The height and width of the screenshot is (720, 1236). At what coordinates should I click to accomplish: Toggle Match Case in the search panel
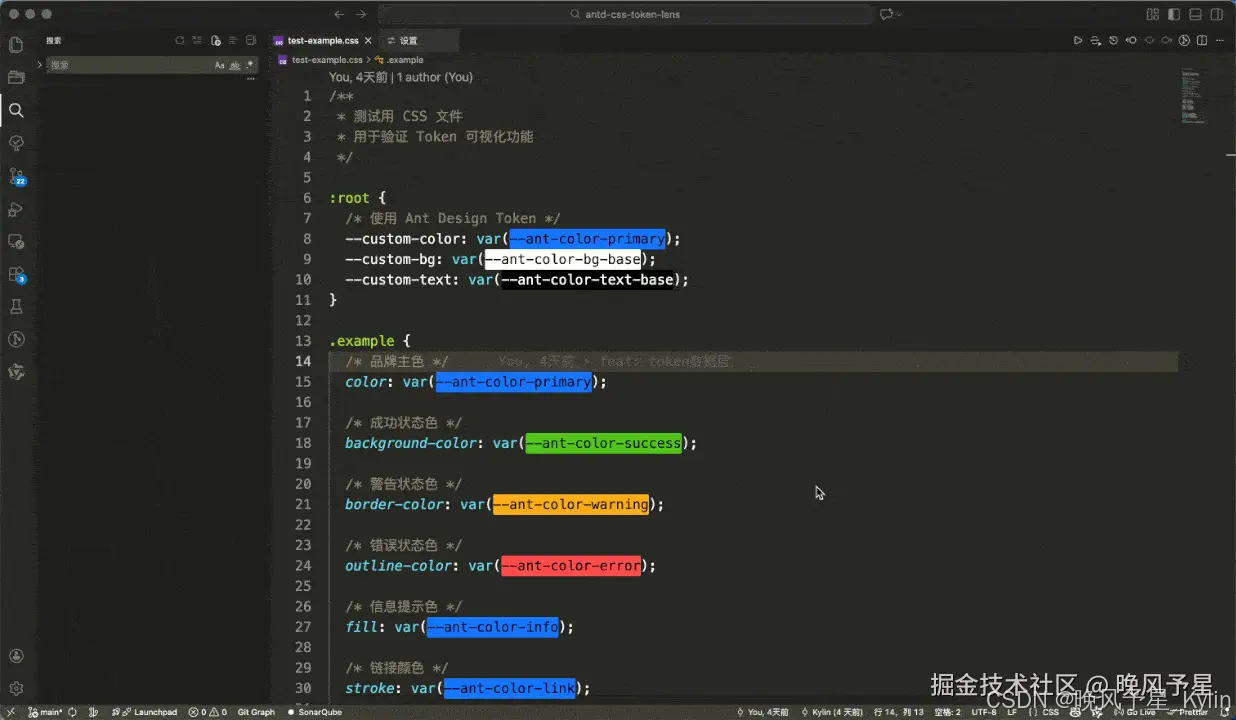220,64
